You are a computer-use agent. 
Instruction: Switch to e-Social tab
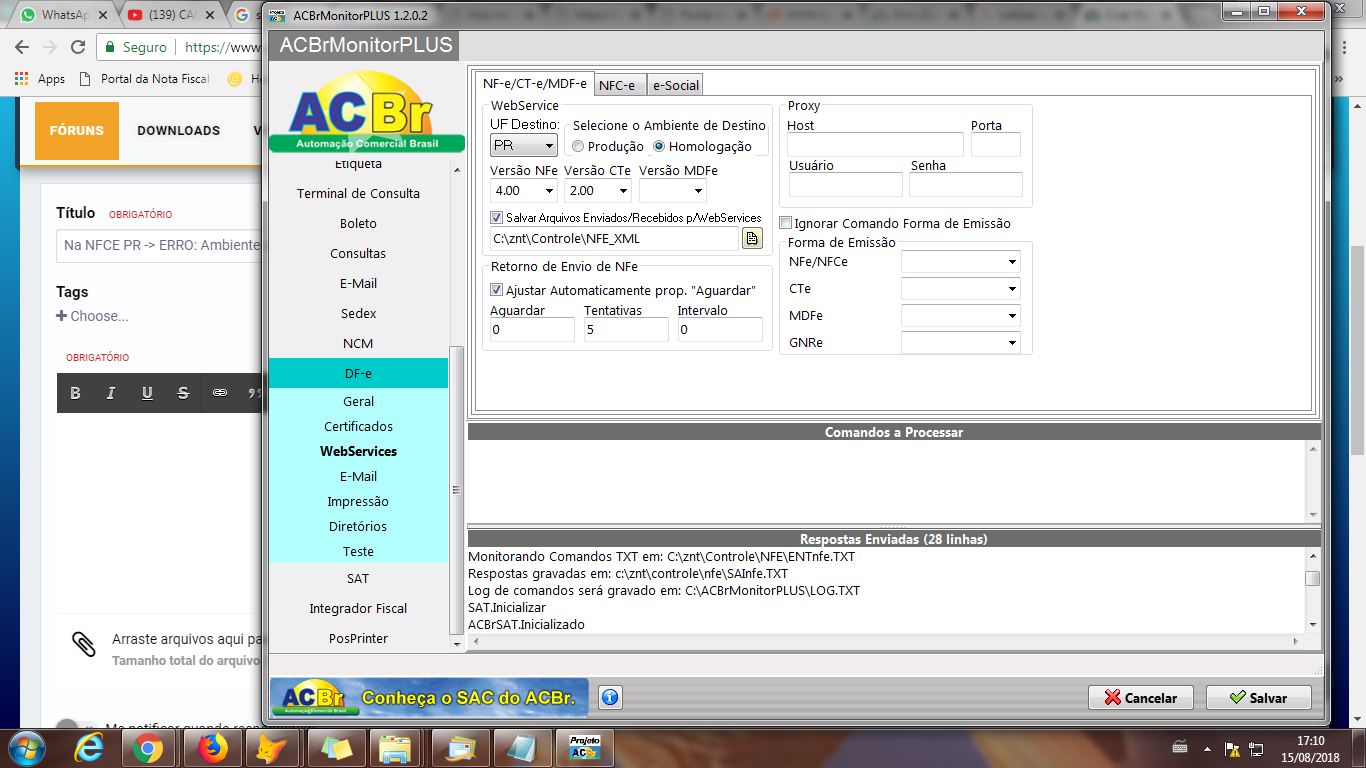tap(676, 85)
